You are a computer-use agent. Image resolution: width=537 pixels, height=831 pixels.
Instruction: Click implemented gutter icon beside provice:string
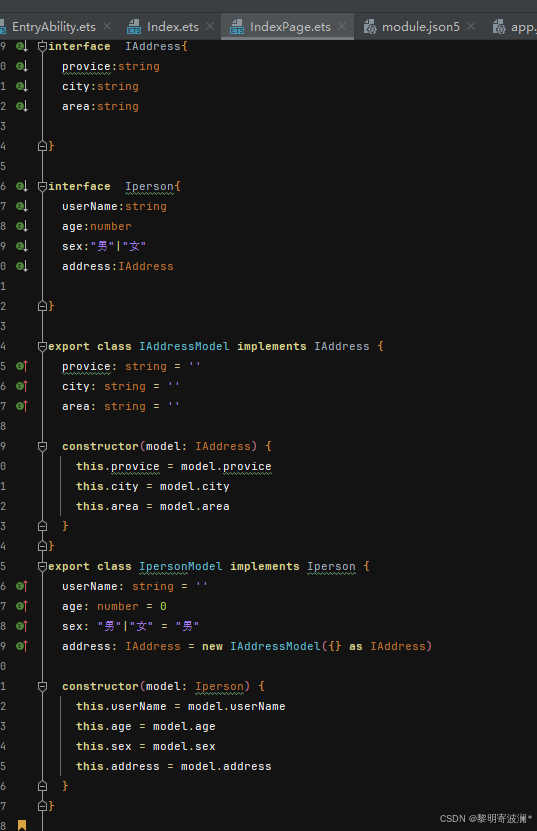pos(22,66)
